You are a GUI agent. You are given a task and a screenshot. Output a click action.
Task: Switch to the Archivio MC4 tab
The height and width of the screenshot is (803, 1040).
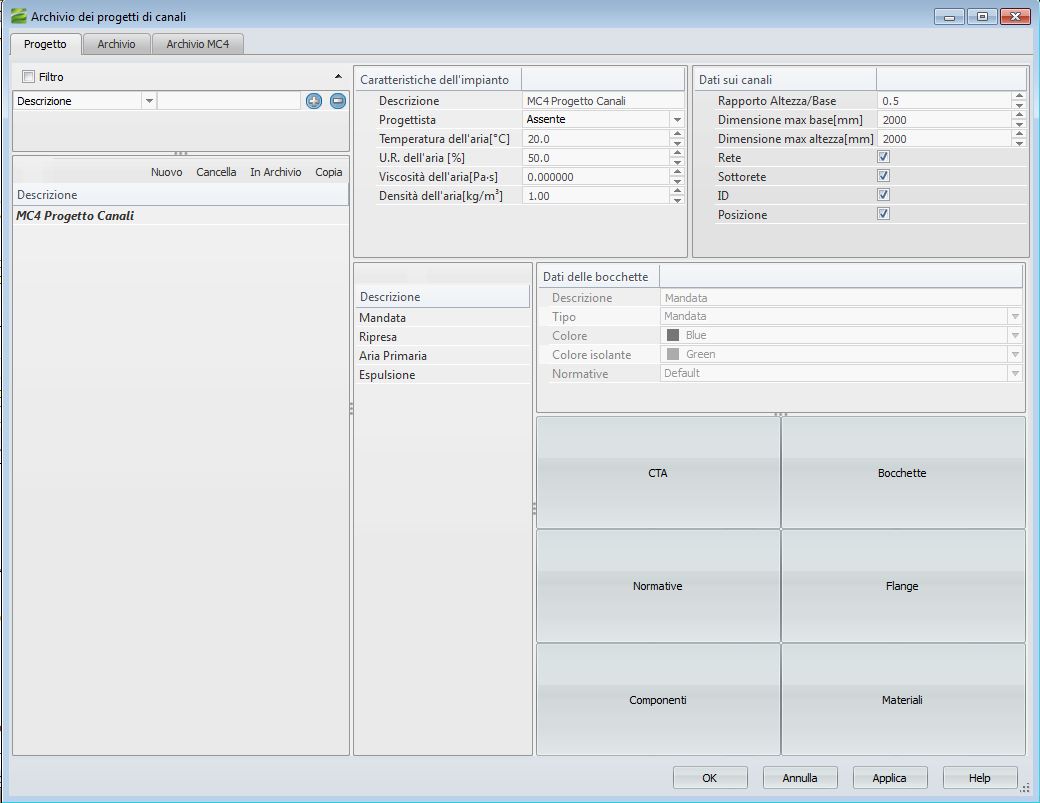pos(198,45)
